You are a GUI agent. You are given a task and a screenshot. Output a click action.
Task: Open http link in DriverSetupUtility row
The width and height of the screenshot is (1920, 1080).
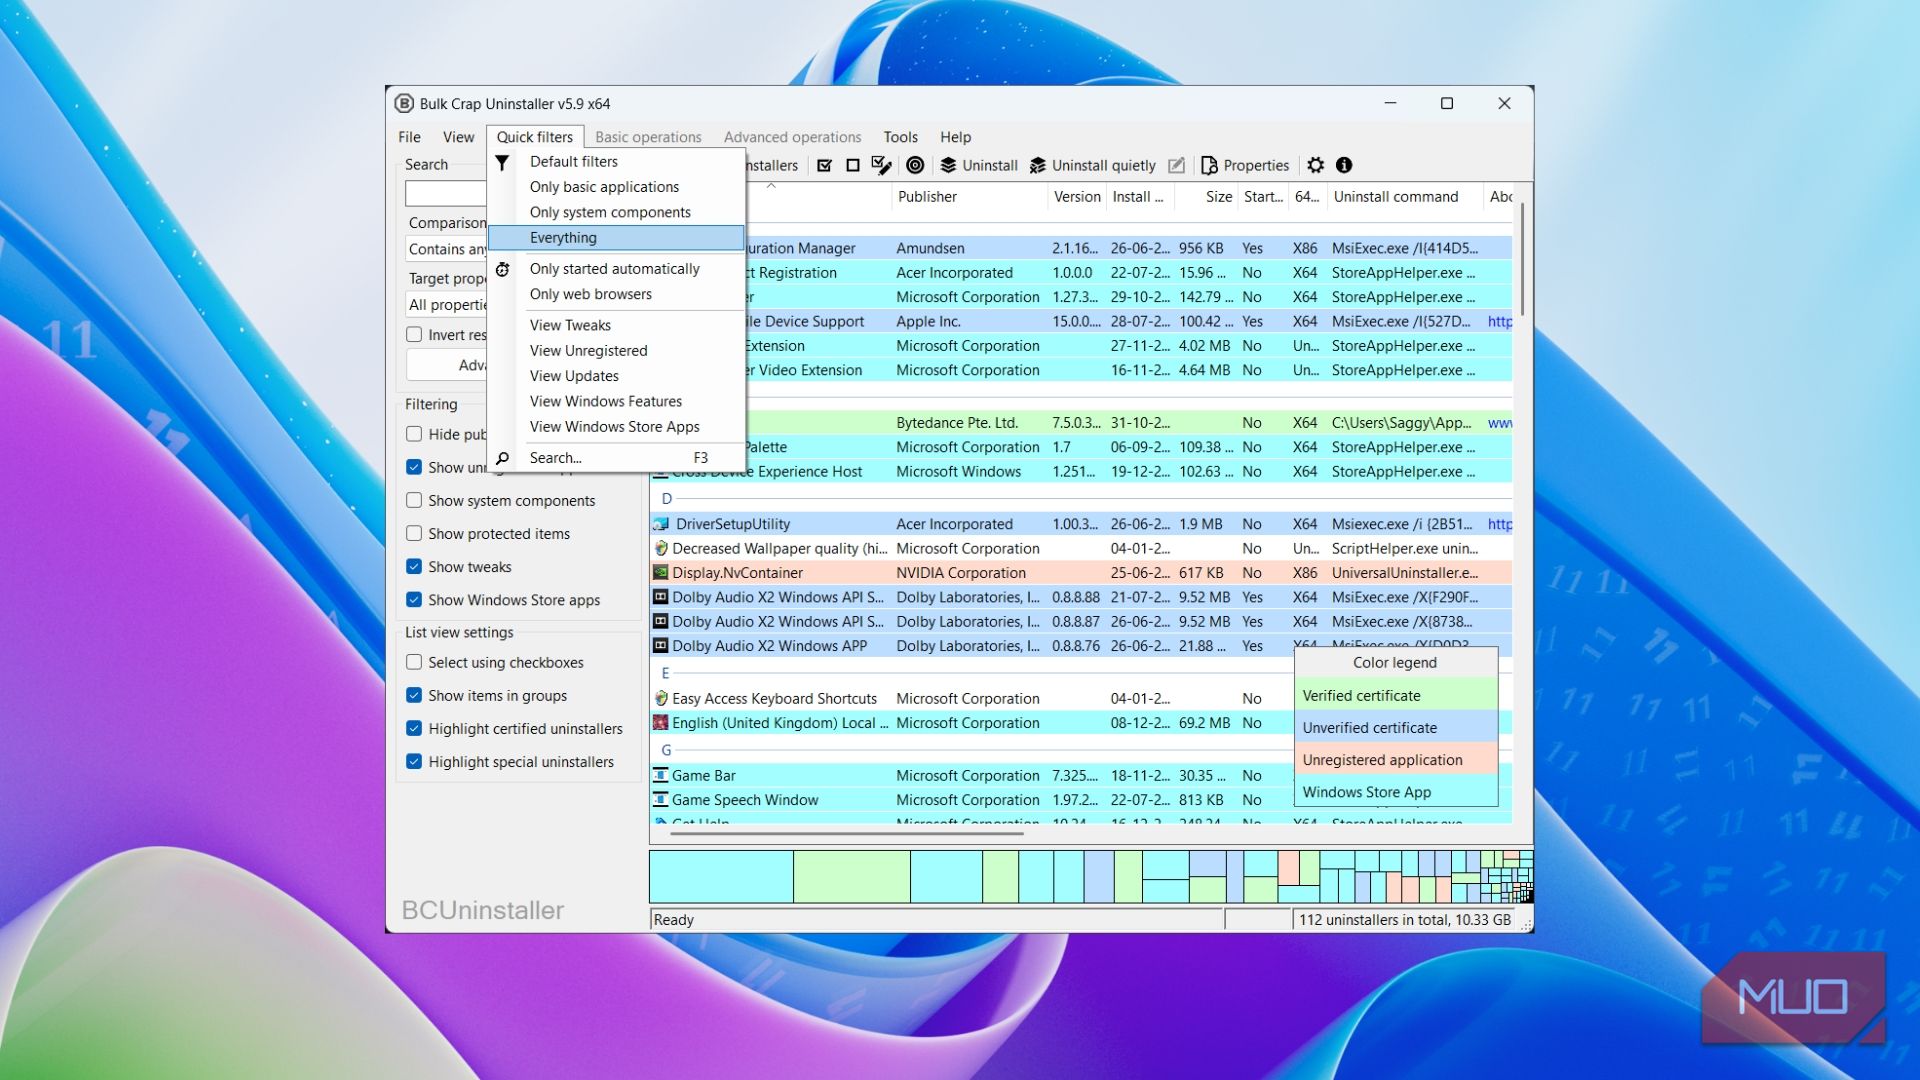1499,524
